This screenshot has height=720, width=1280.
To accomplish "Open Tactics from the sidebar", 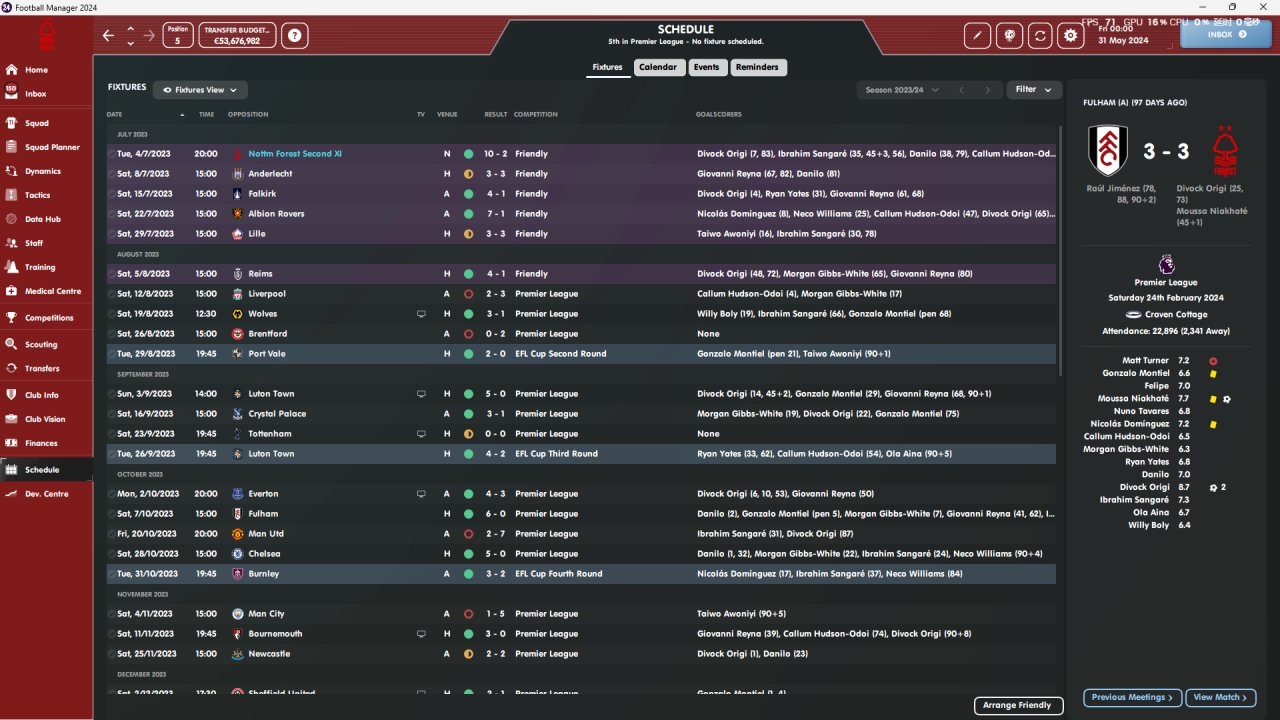I will coord(38,195).
